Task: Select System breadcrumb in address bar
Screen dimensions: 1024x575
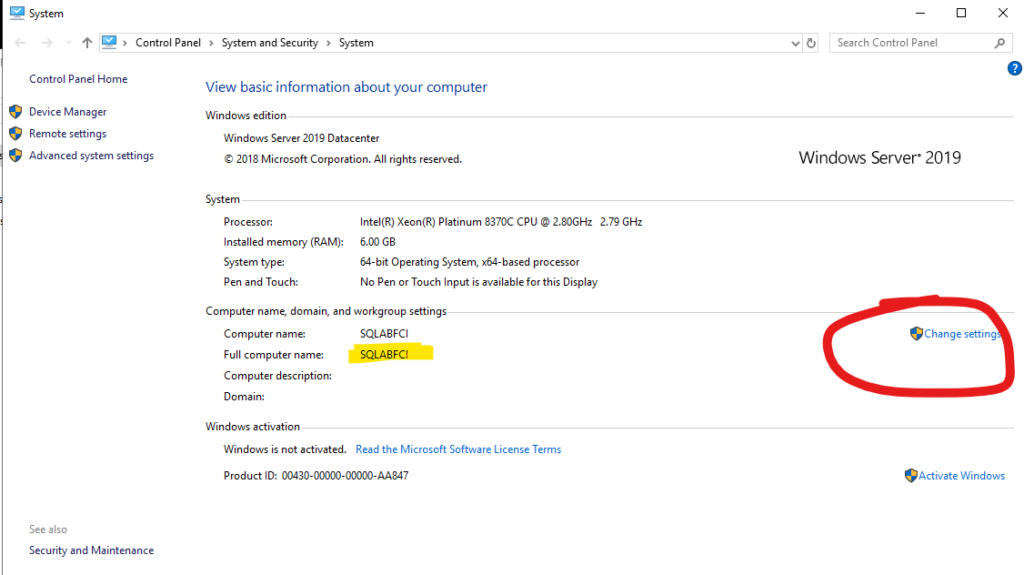Action: click(356, 42)
